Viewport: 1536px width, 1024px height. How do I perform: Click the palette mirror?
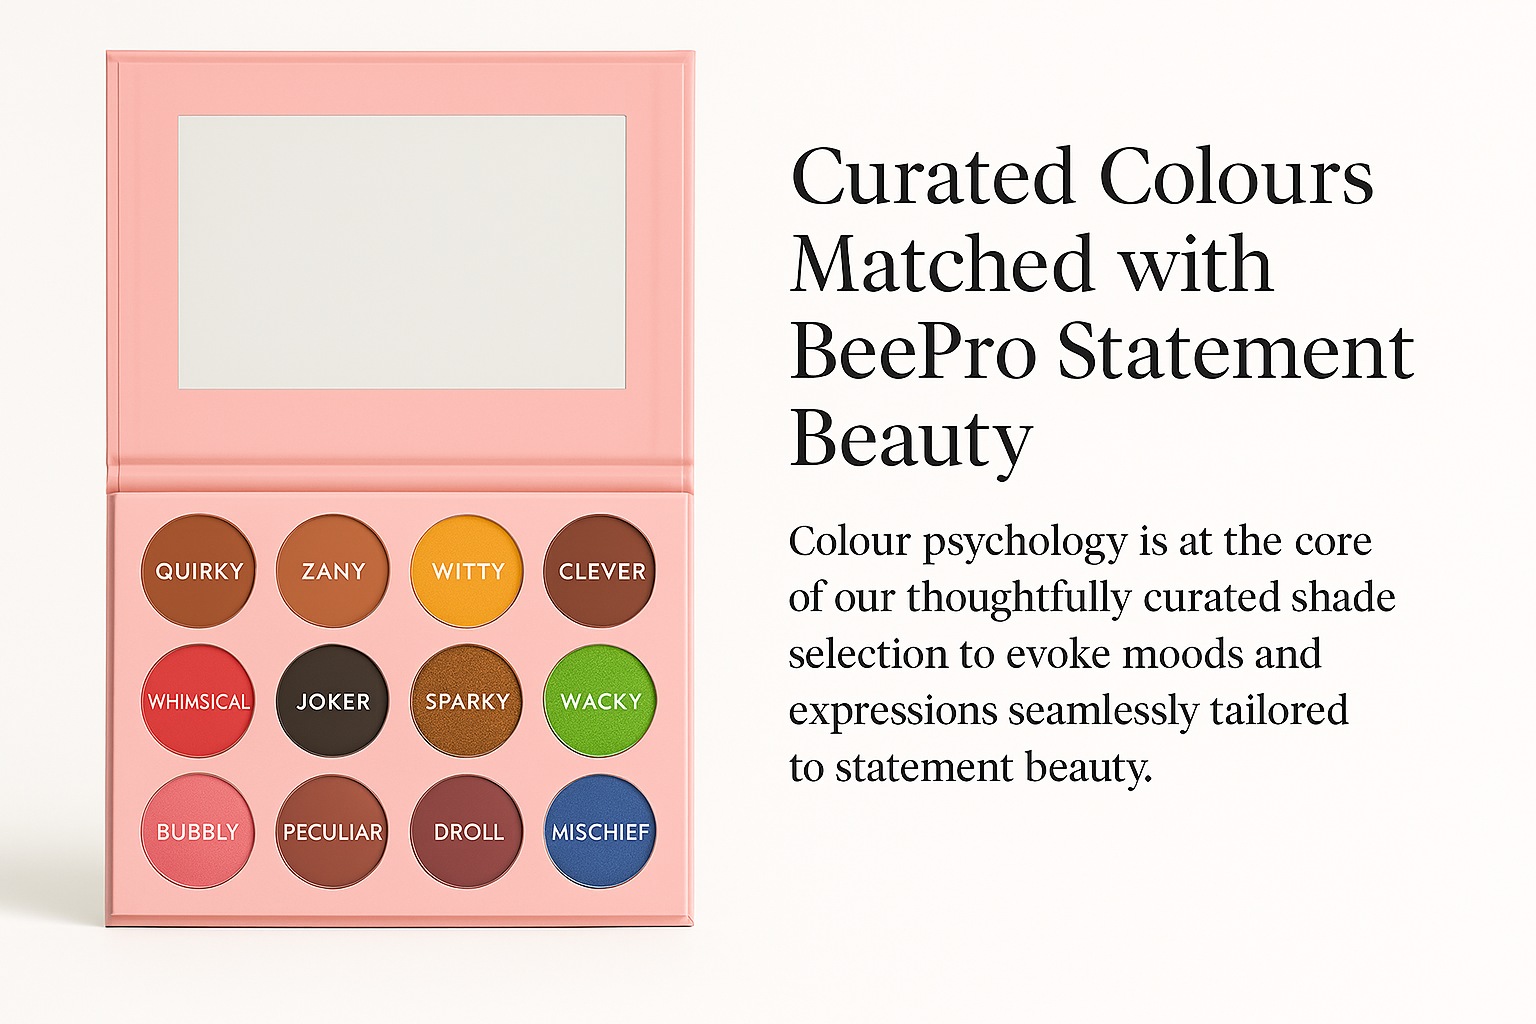pyautogui.click(x=402, y=252)
